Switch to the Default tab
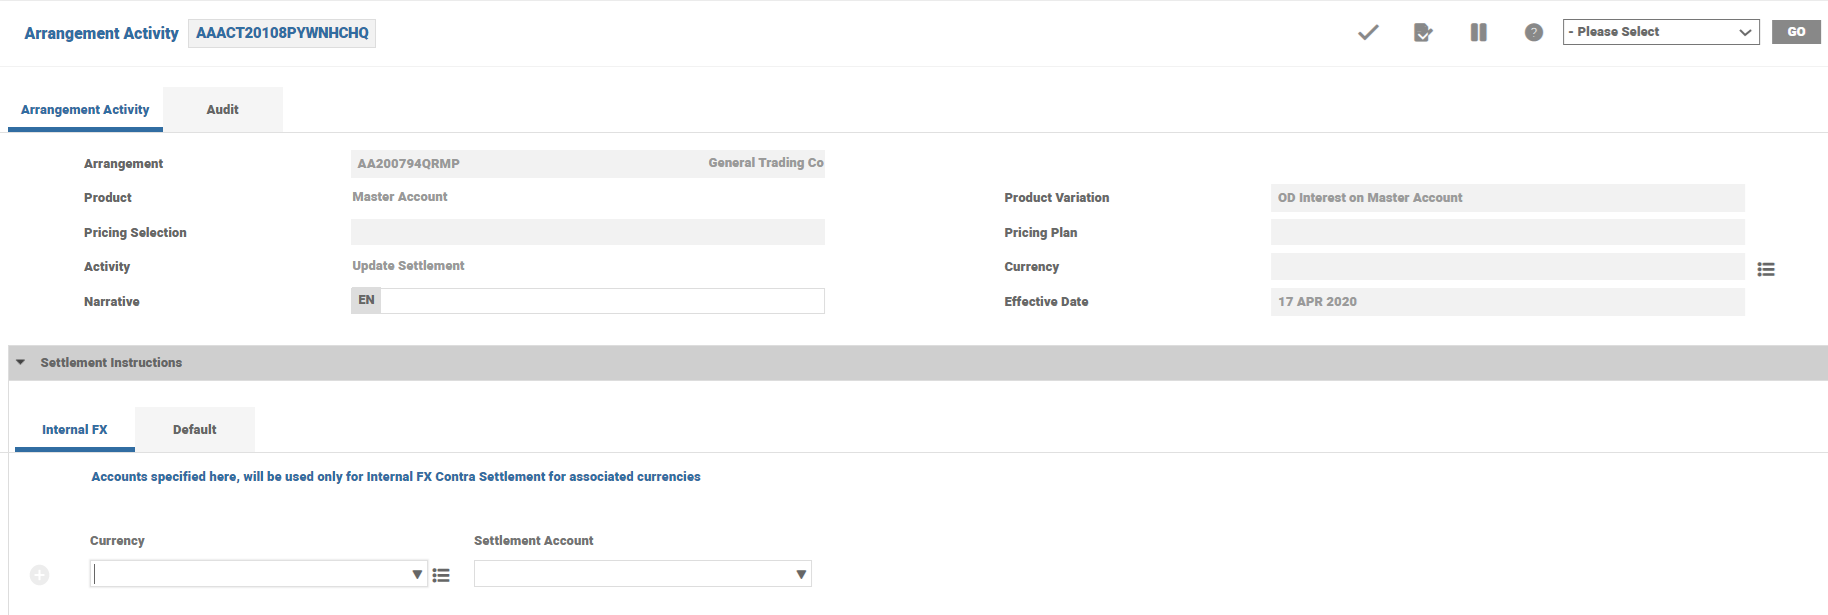The image size is (1828, 615). tap(194, 430)
